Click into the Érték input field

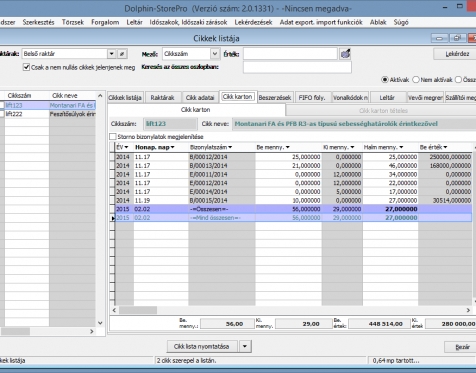(290, 54)
